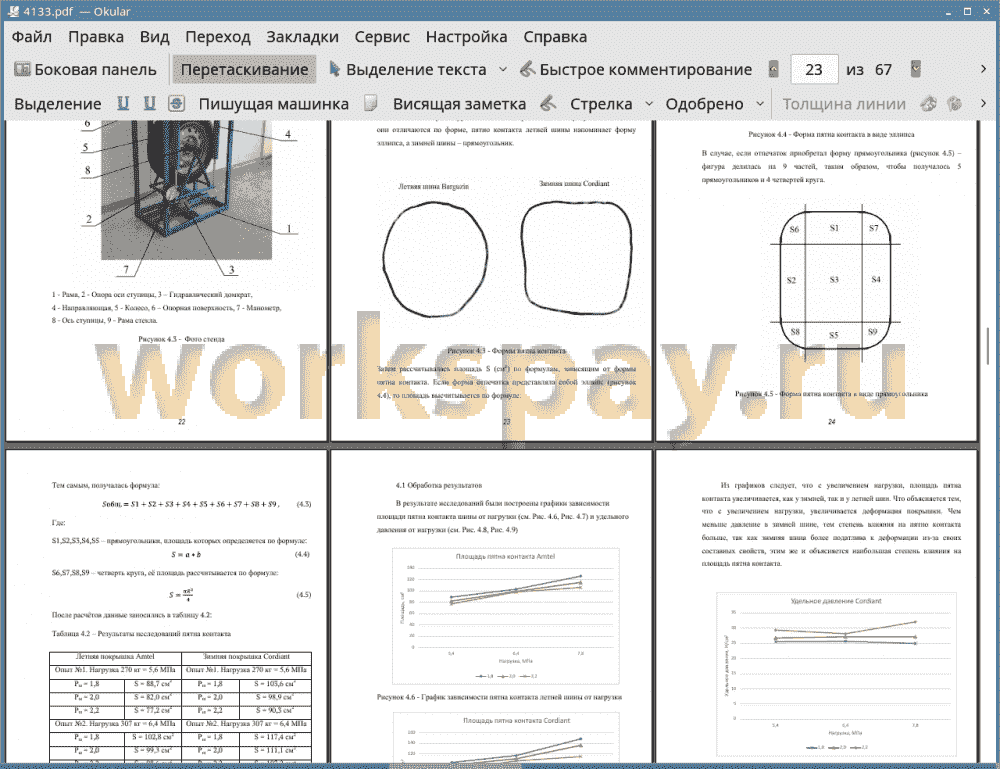Click label 'Летняя шина Barguzin'
The height and width of the screenshot is (769, 1000).
(434, 187)
